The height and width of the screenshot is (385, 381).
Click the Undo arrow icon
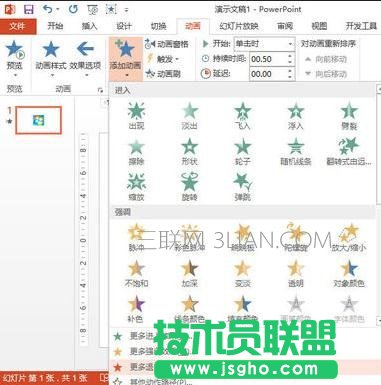pyautogui.click(x=48, y=9)
